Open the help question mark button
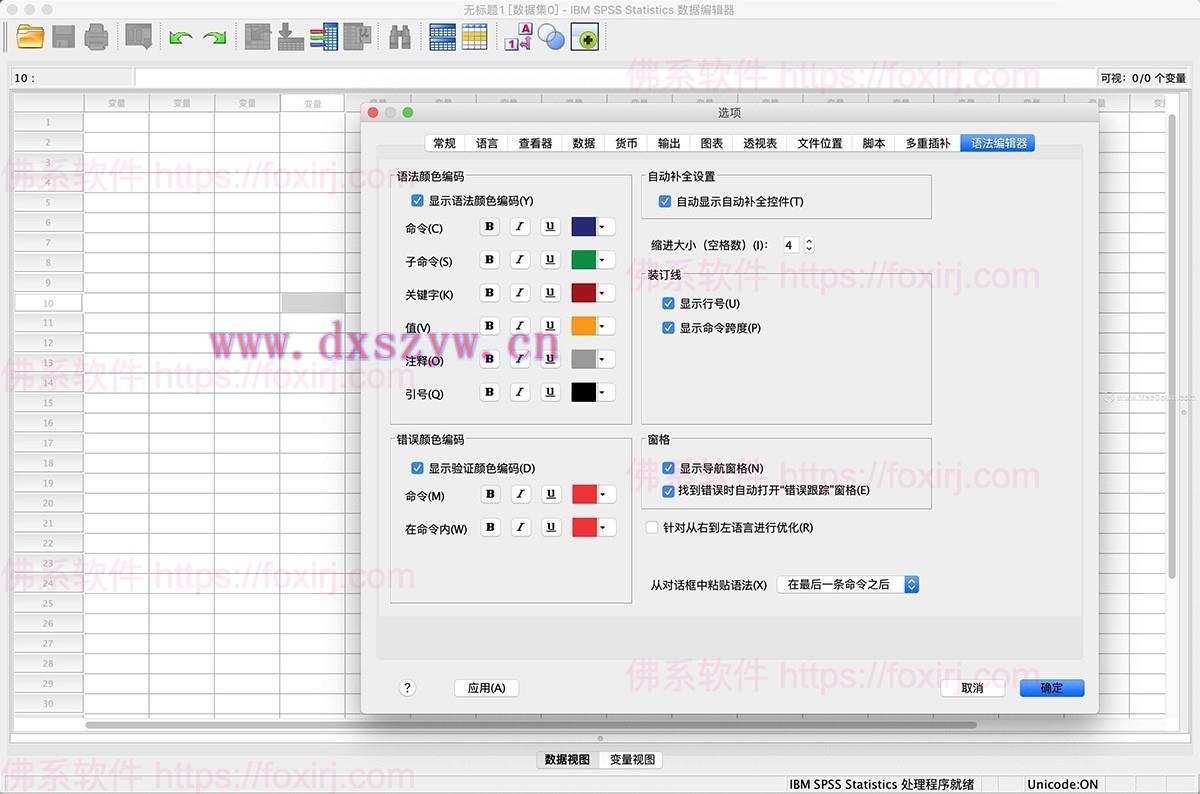The width and height of the screenshot is (1200, 794). [407, 688]
